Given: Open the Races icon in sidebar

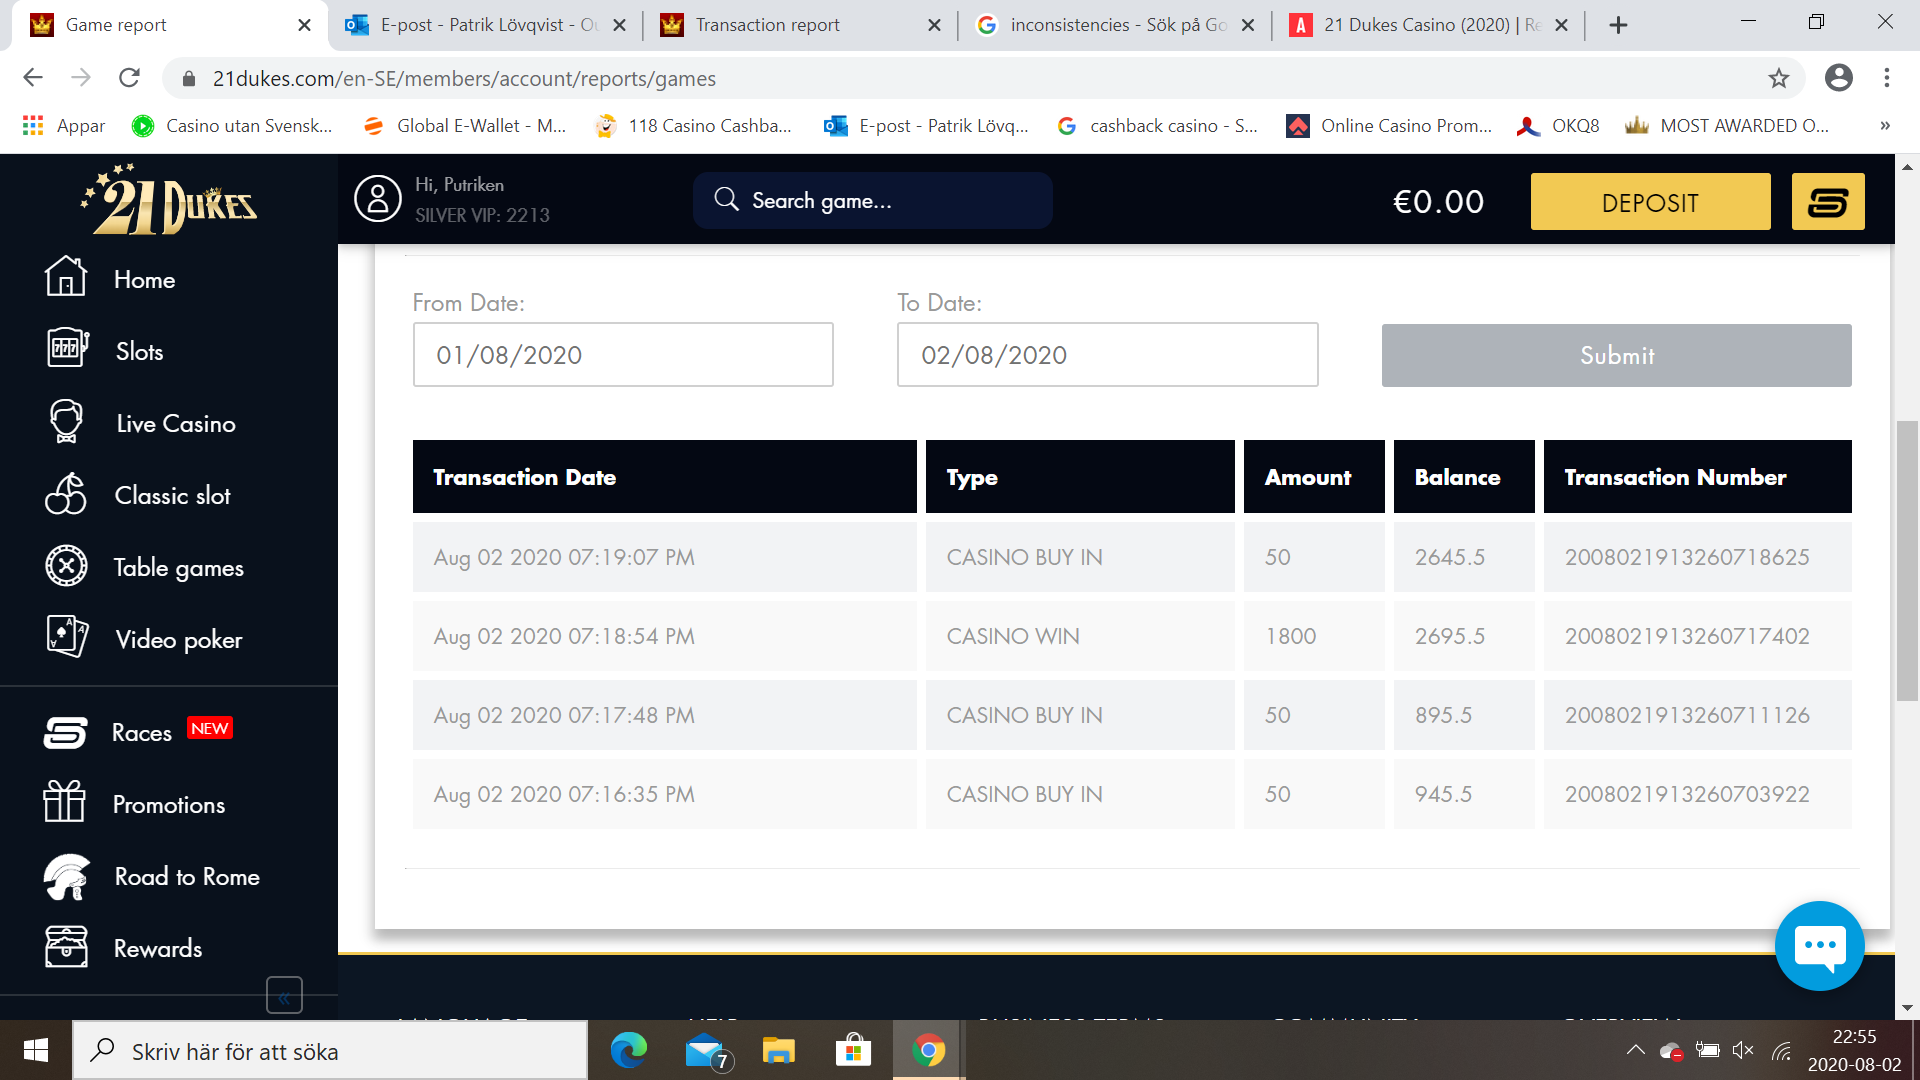Looking at the screenshot, I should pos(65,732).
